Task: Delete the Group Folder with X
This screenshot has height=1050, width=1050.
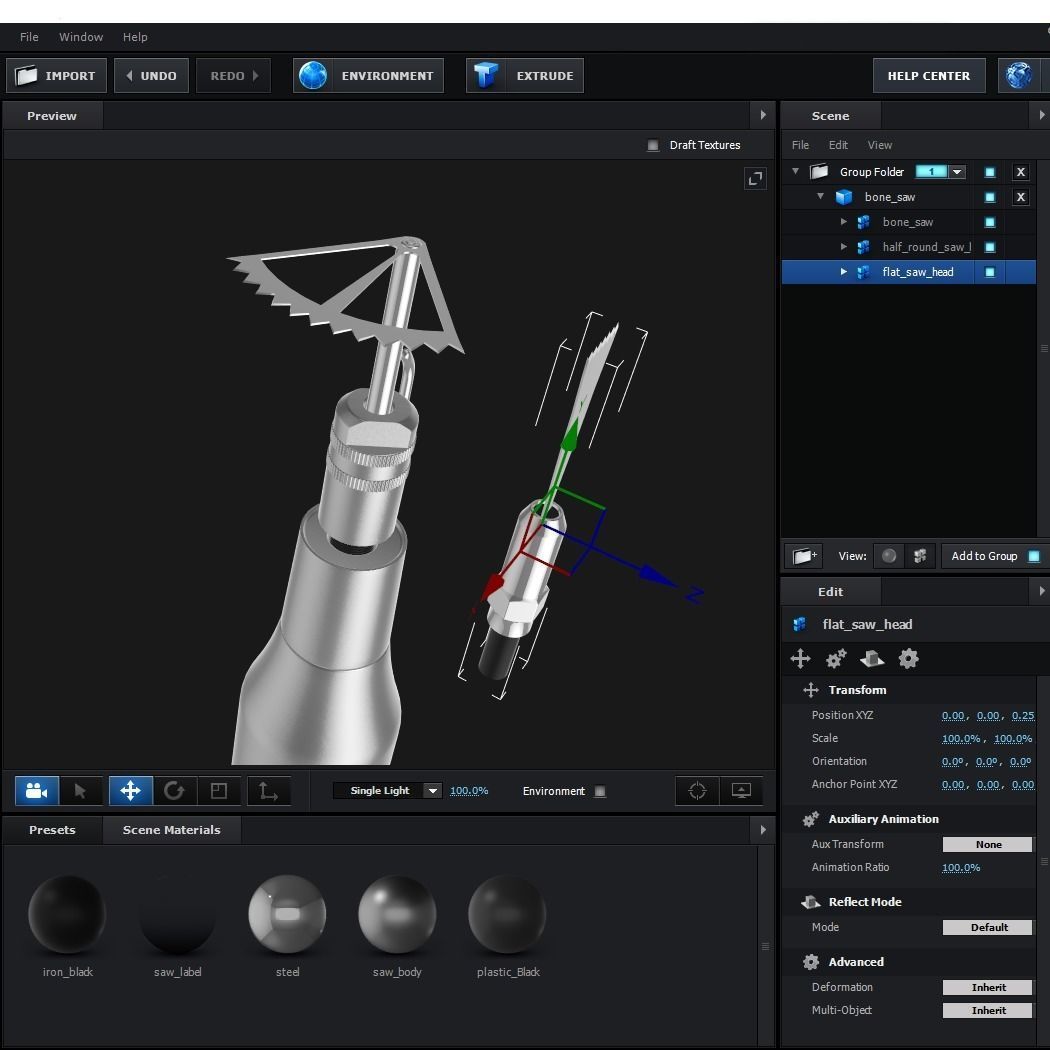Action: tap(1021, 172)
